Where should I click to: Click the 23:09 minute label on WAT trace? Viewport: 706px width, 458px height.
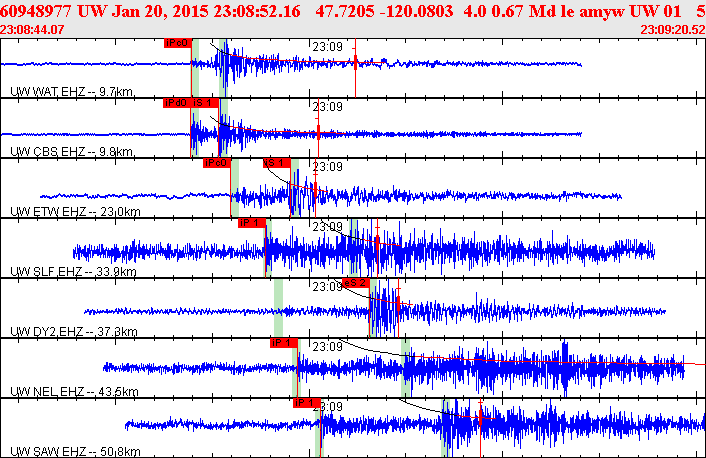pos(328,47)
